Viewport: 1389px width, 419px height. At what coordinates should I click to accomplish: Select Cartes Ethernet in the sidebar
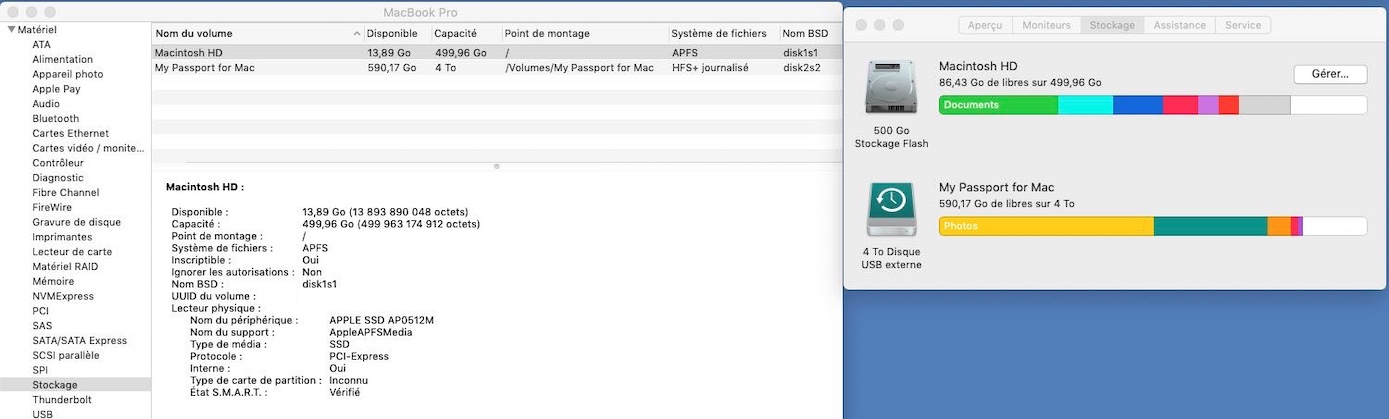[70, 134]
